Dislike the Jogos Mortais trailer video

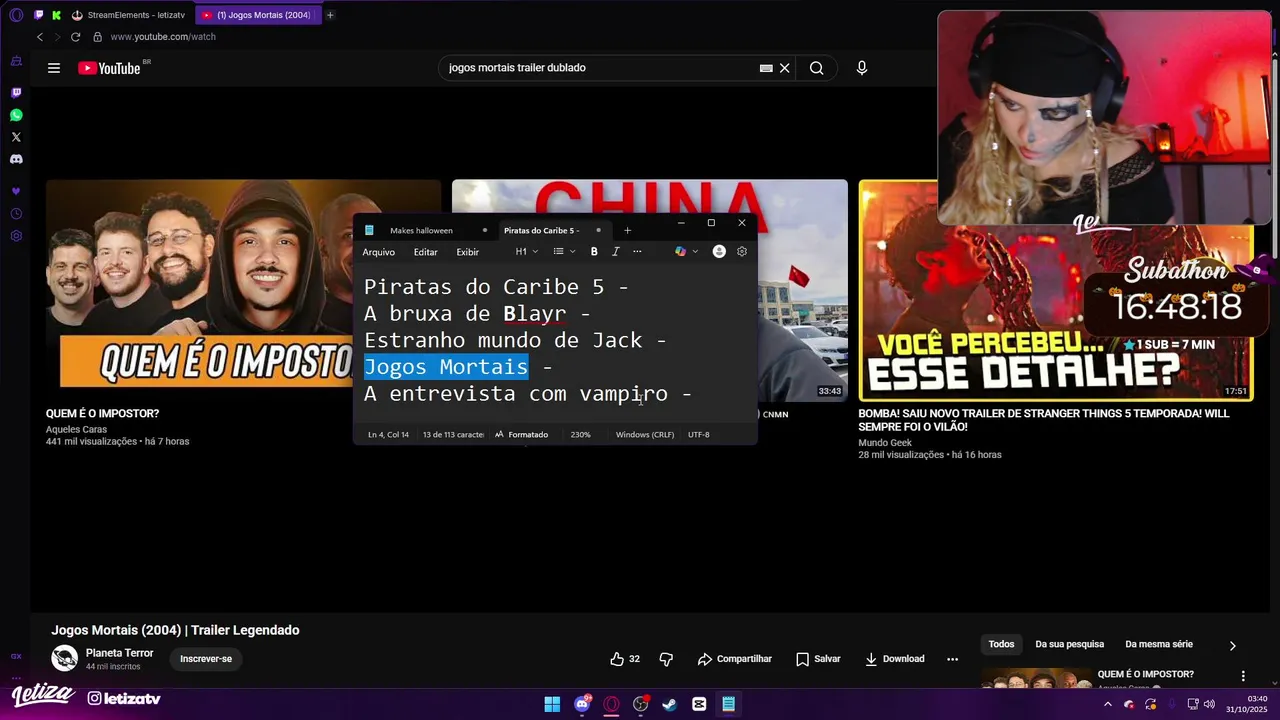click(x=666, y=659)
